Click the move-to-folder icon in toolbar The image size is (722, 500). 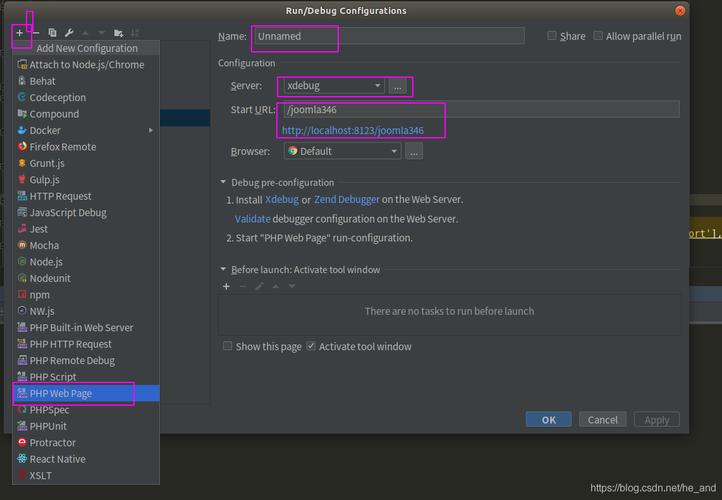pyautogui.click(x=118, y=33)
